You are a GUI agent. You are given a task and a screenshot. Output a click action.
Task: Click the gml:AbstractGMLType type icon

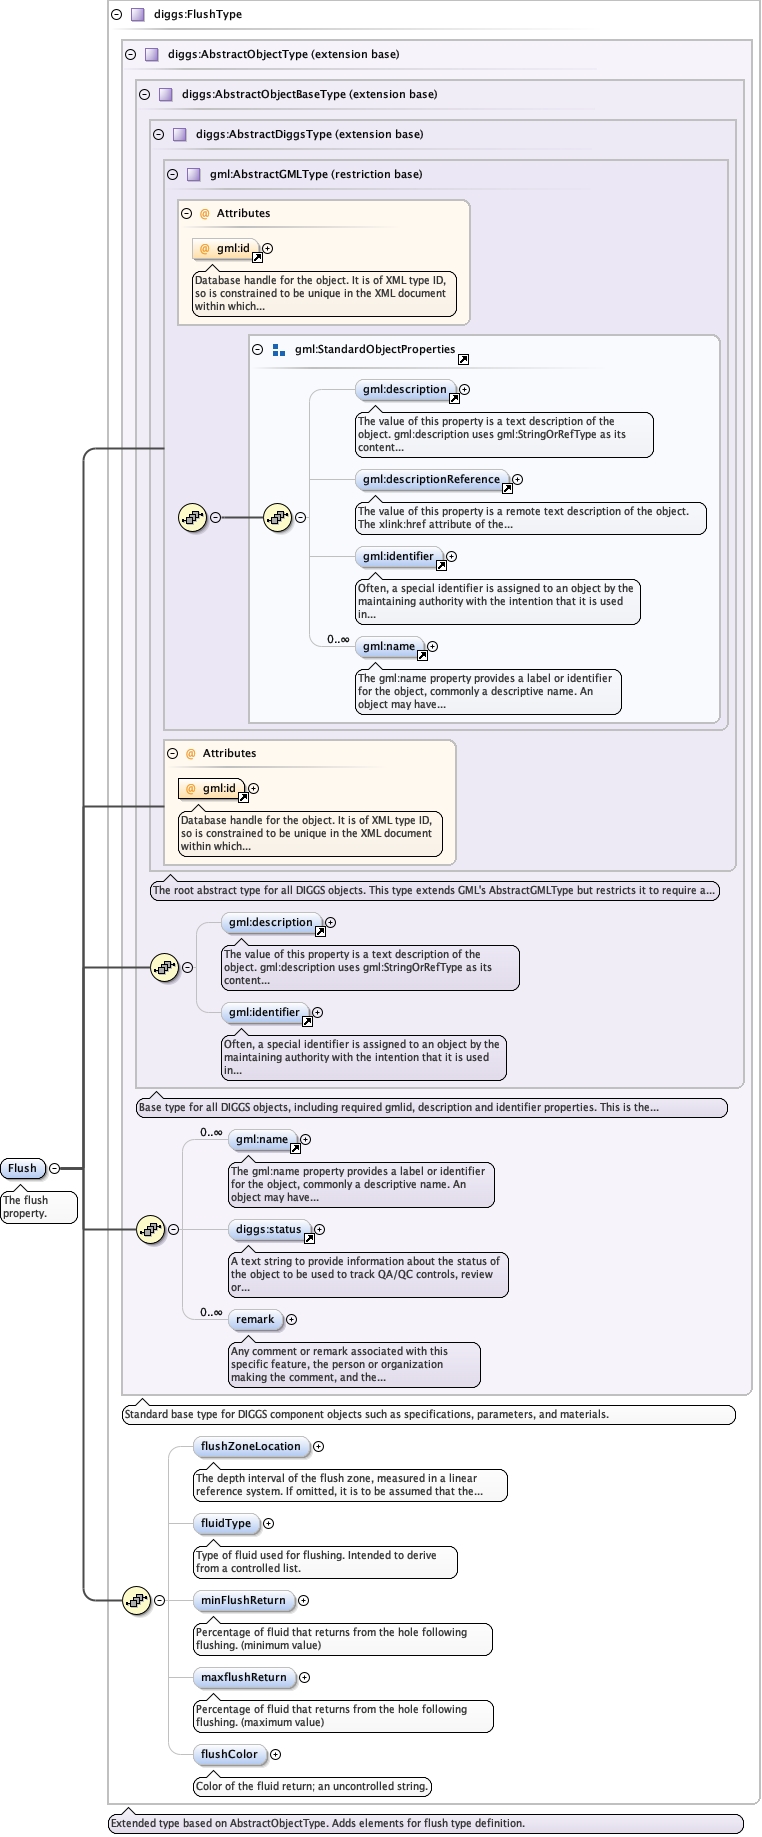point(194,174)
